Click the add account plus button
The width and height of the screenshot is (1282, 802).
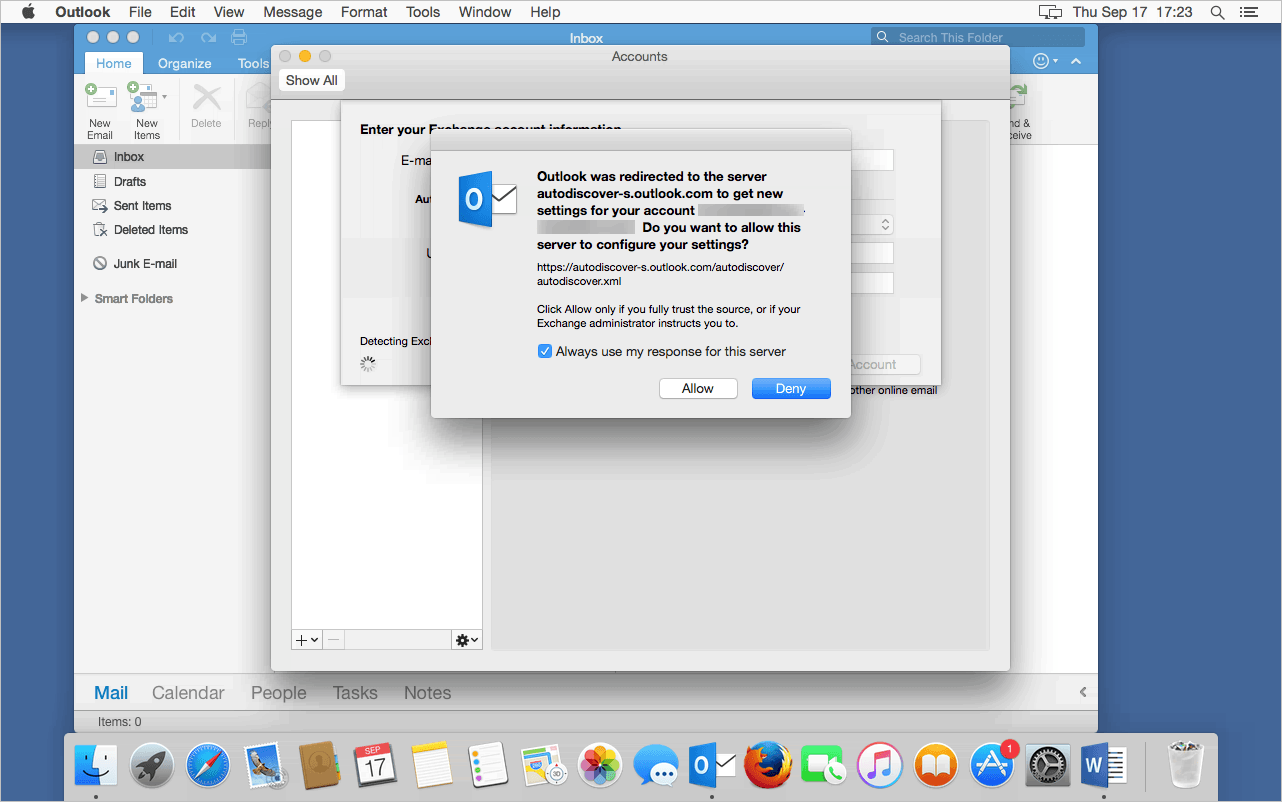tap(307, 640)
